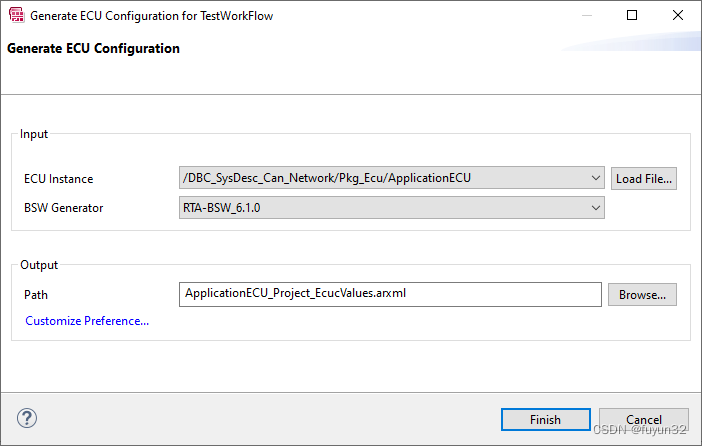
Task: Expand the BSW Generator dropdown arrow
Action: click(595, 208)
